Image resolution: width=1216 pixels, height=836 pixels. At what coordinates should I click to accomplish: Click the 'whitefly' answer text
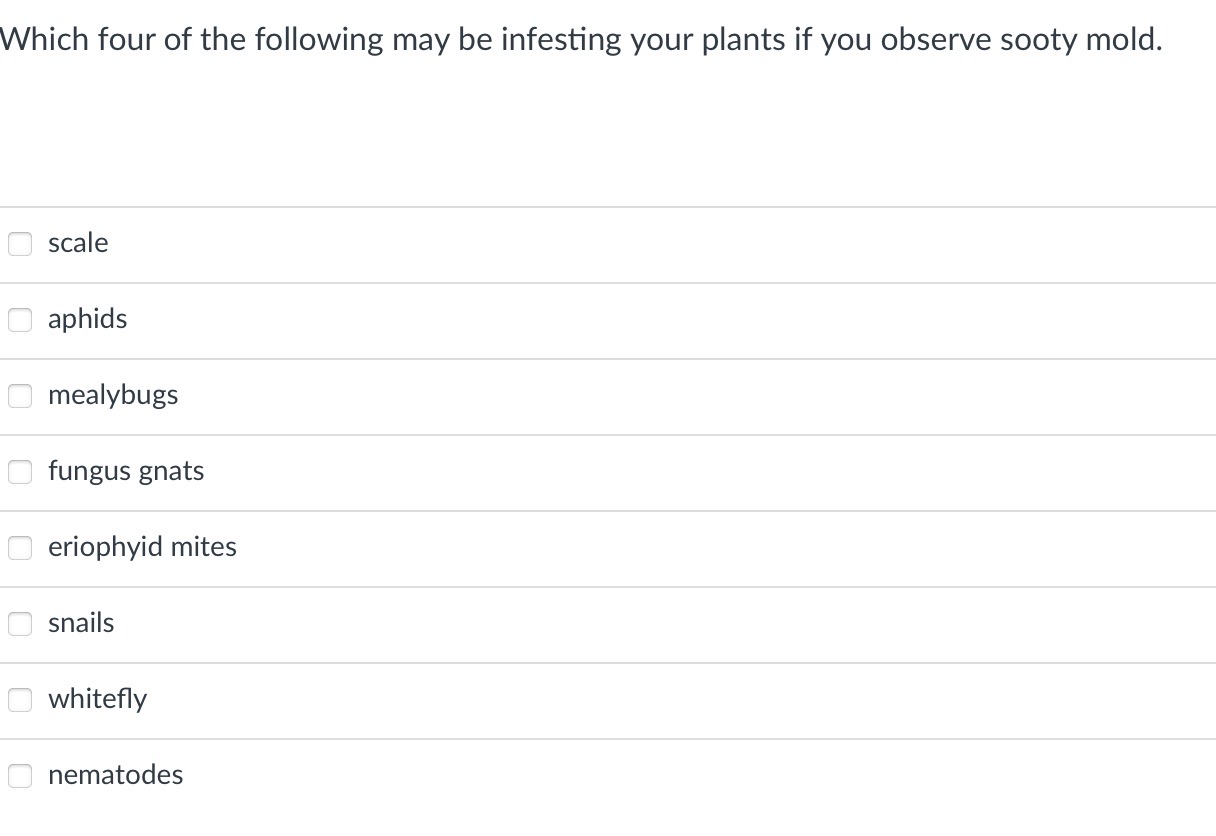point(97,699)
